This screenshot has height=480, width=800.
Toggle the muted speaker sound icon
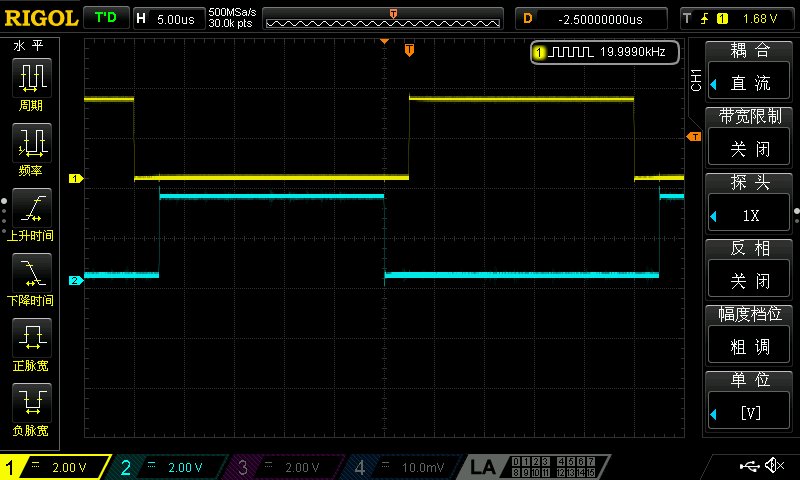click(x=774, y=465)
